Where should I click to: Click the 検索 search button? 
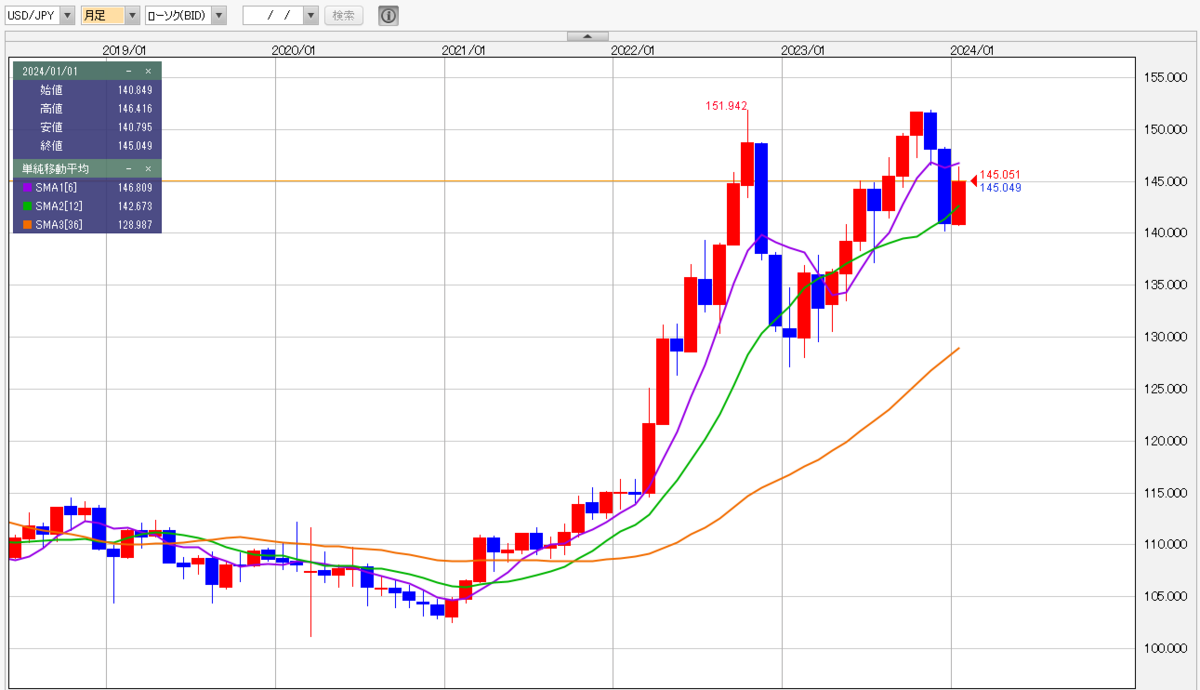(x=344, y=15)
